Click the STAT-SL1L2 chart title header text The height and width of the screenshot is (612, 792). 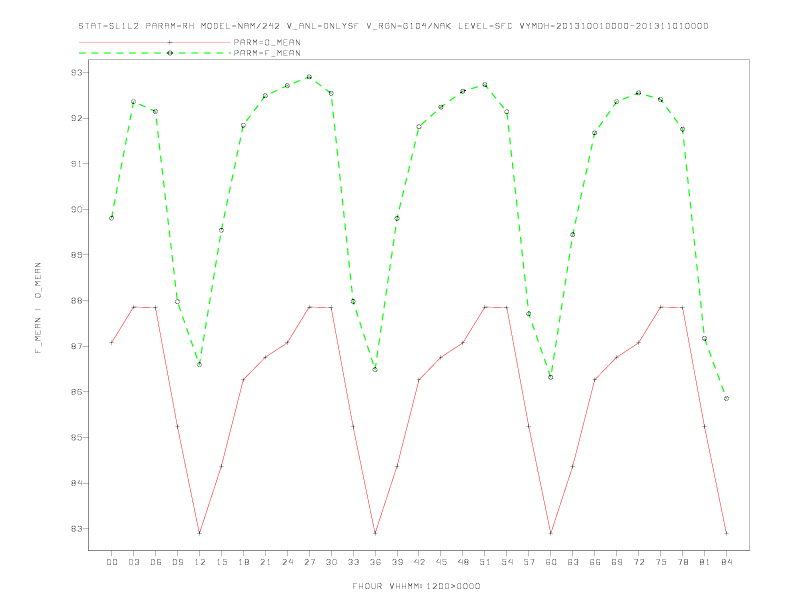tap(393, 26)
